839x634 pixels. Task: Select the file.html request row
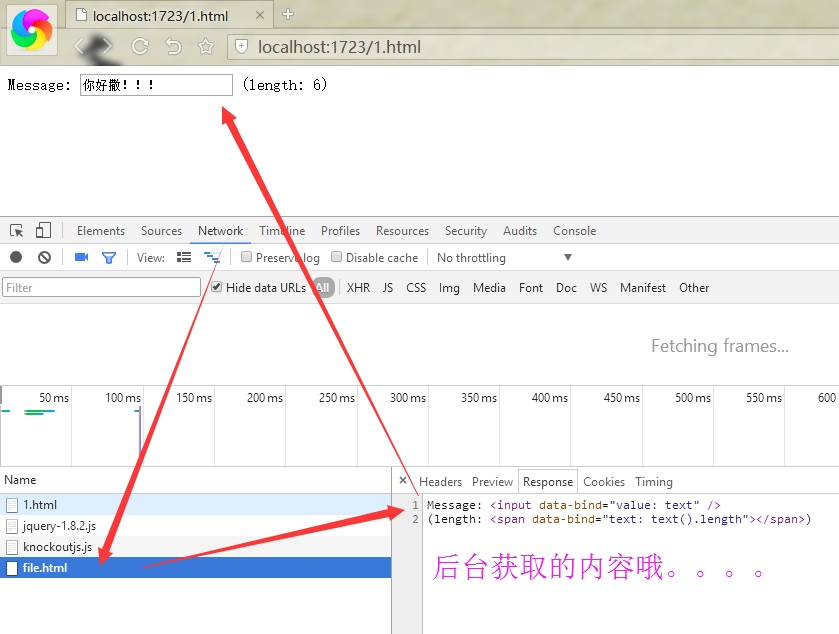[195, 568]
